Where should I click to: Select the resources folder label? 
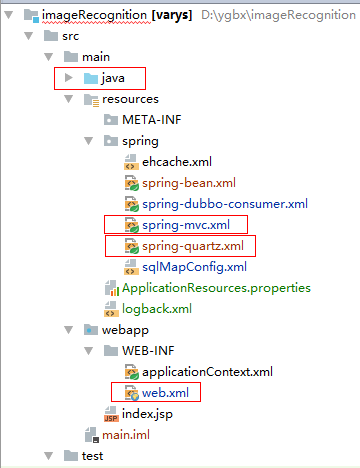(x=130, y=99)
